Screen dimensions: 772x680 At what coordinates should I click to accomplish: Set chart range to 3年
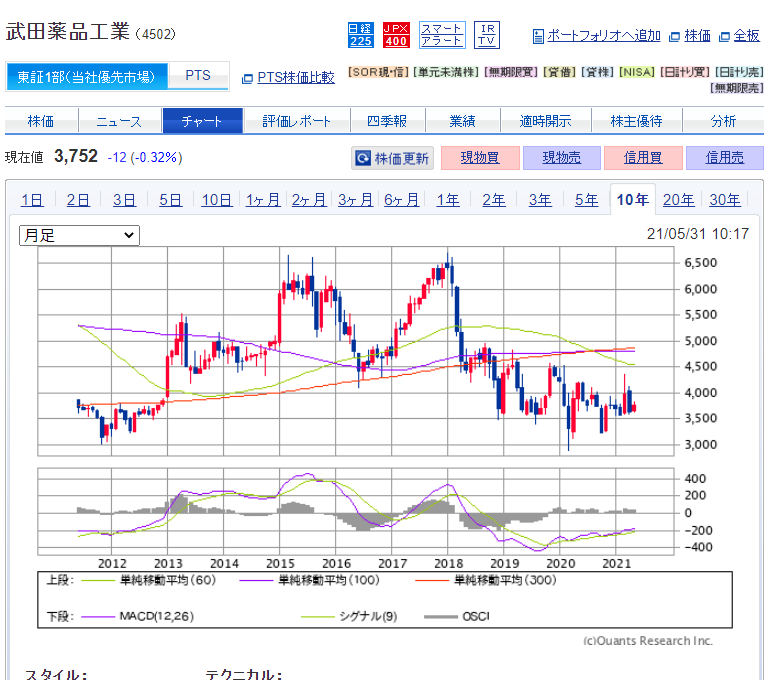540,200
